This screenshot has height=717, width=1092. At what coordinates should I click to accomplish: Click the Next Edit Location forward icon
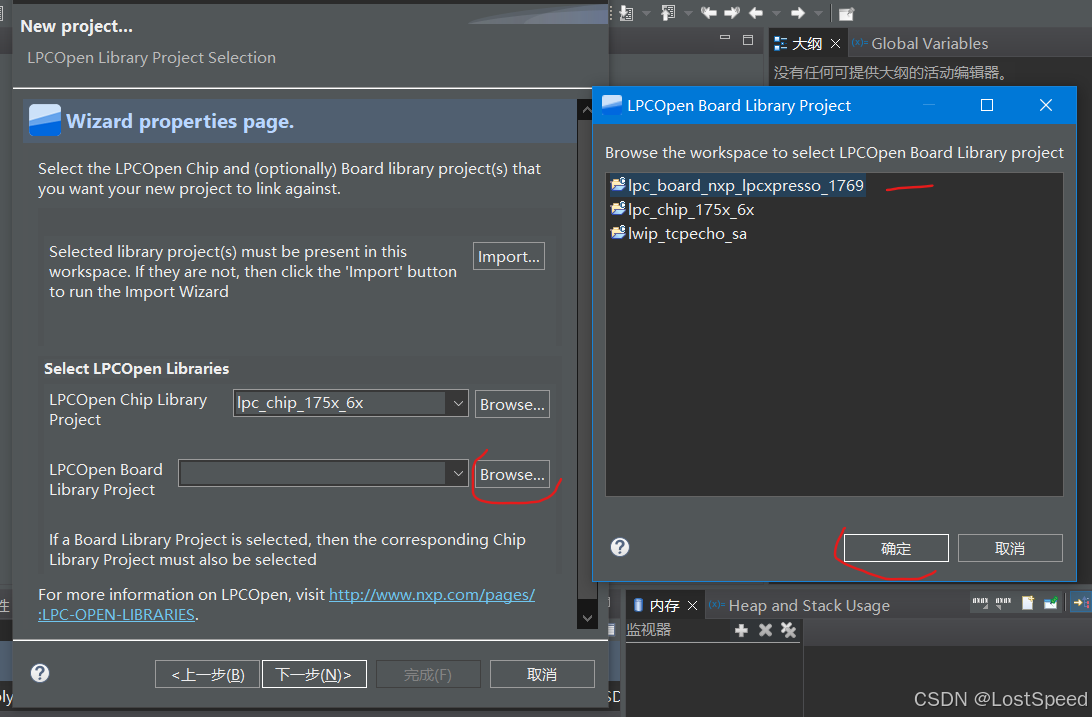(732, 13)
